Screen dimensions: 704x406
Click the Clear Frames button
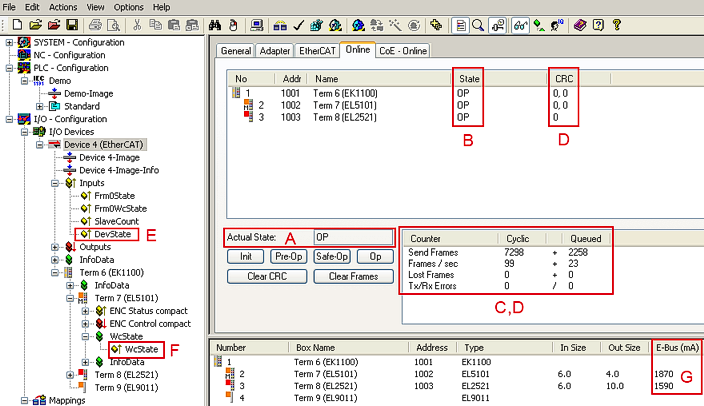pos(353,276)
